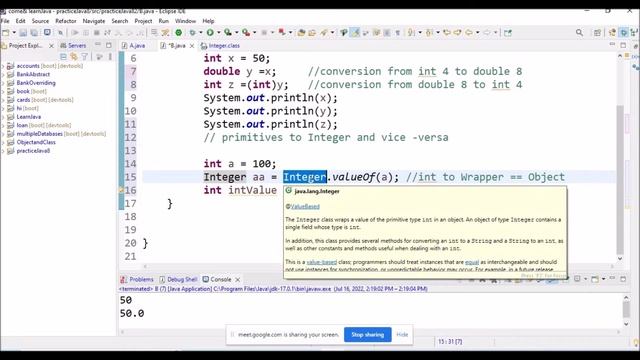The width and height of the screenshot is (640, 360).
Task: Toggle Mark Occurrences toolbar button
Action: pyautogui.click(x=355, y=33)
